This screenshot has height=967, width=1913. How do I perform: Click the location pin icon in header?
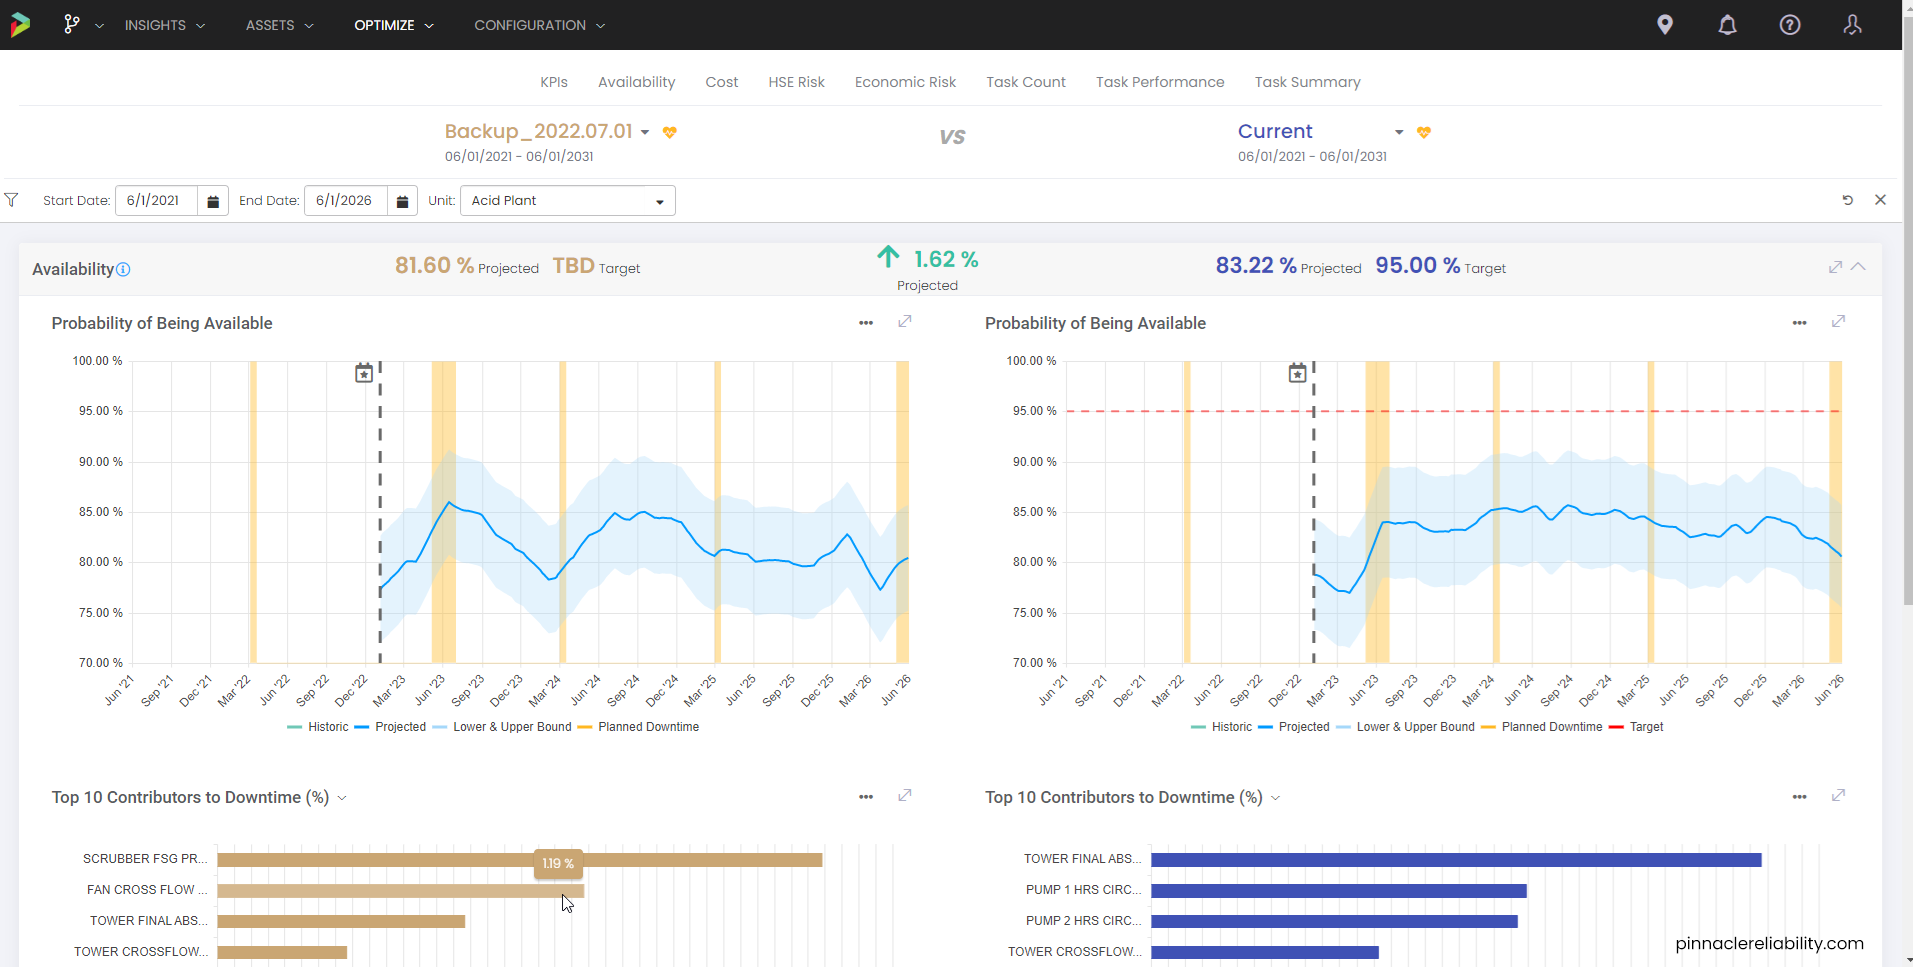click(x=1664, y=25)
